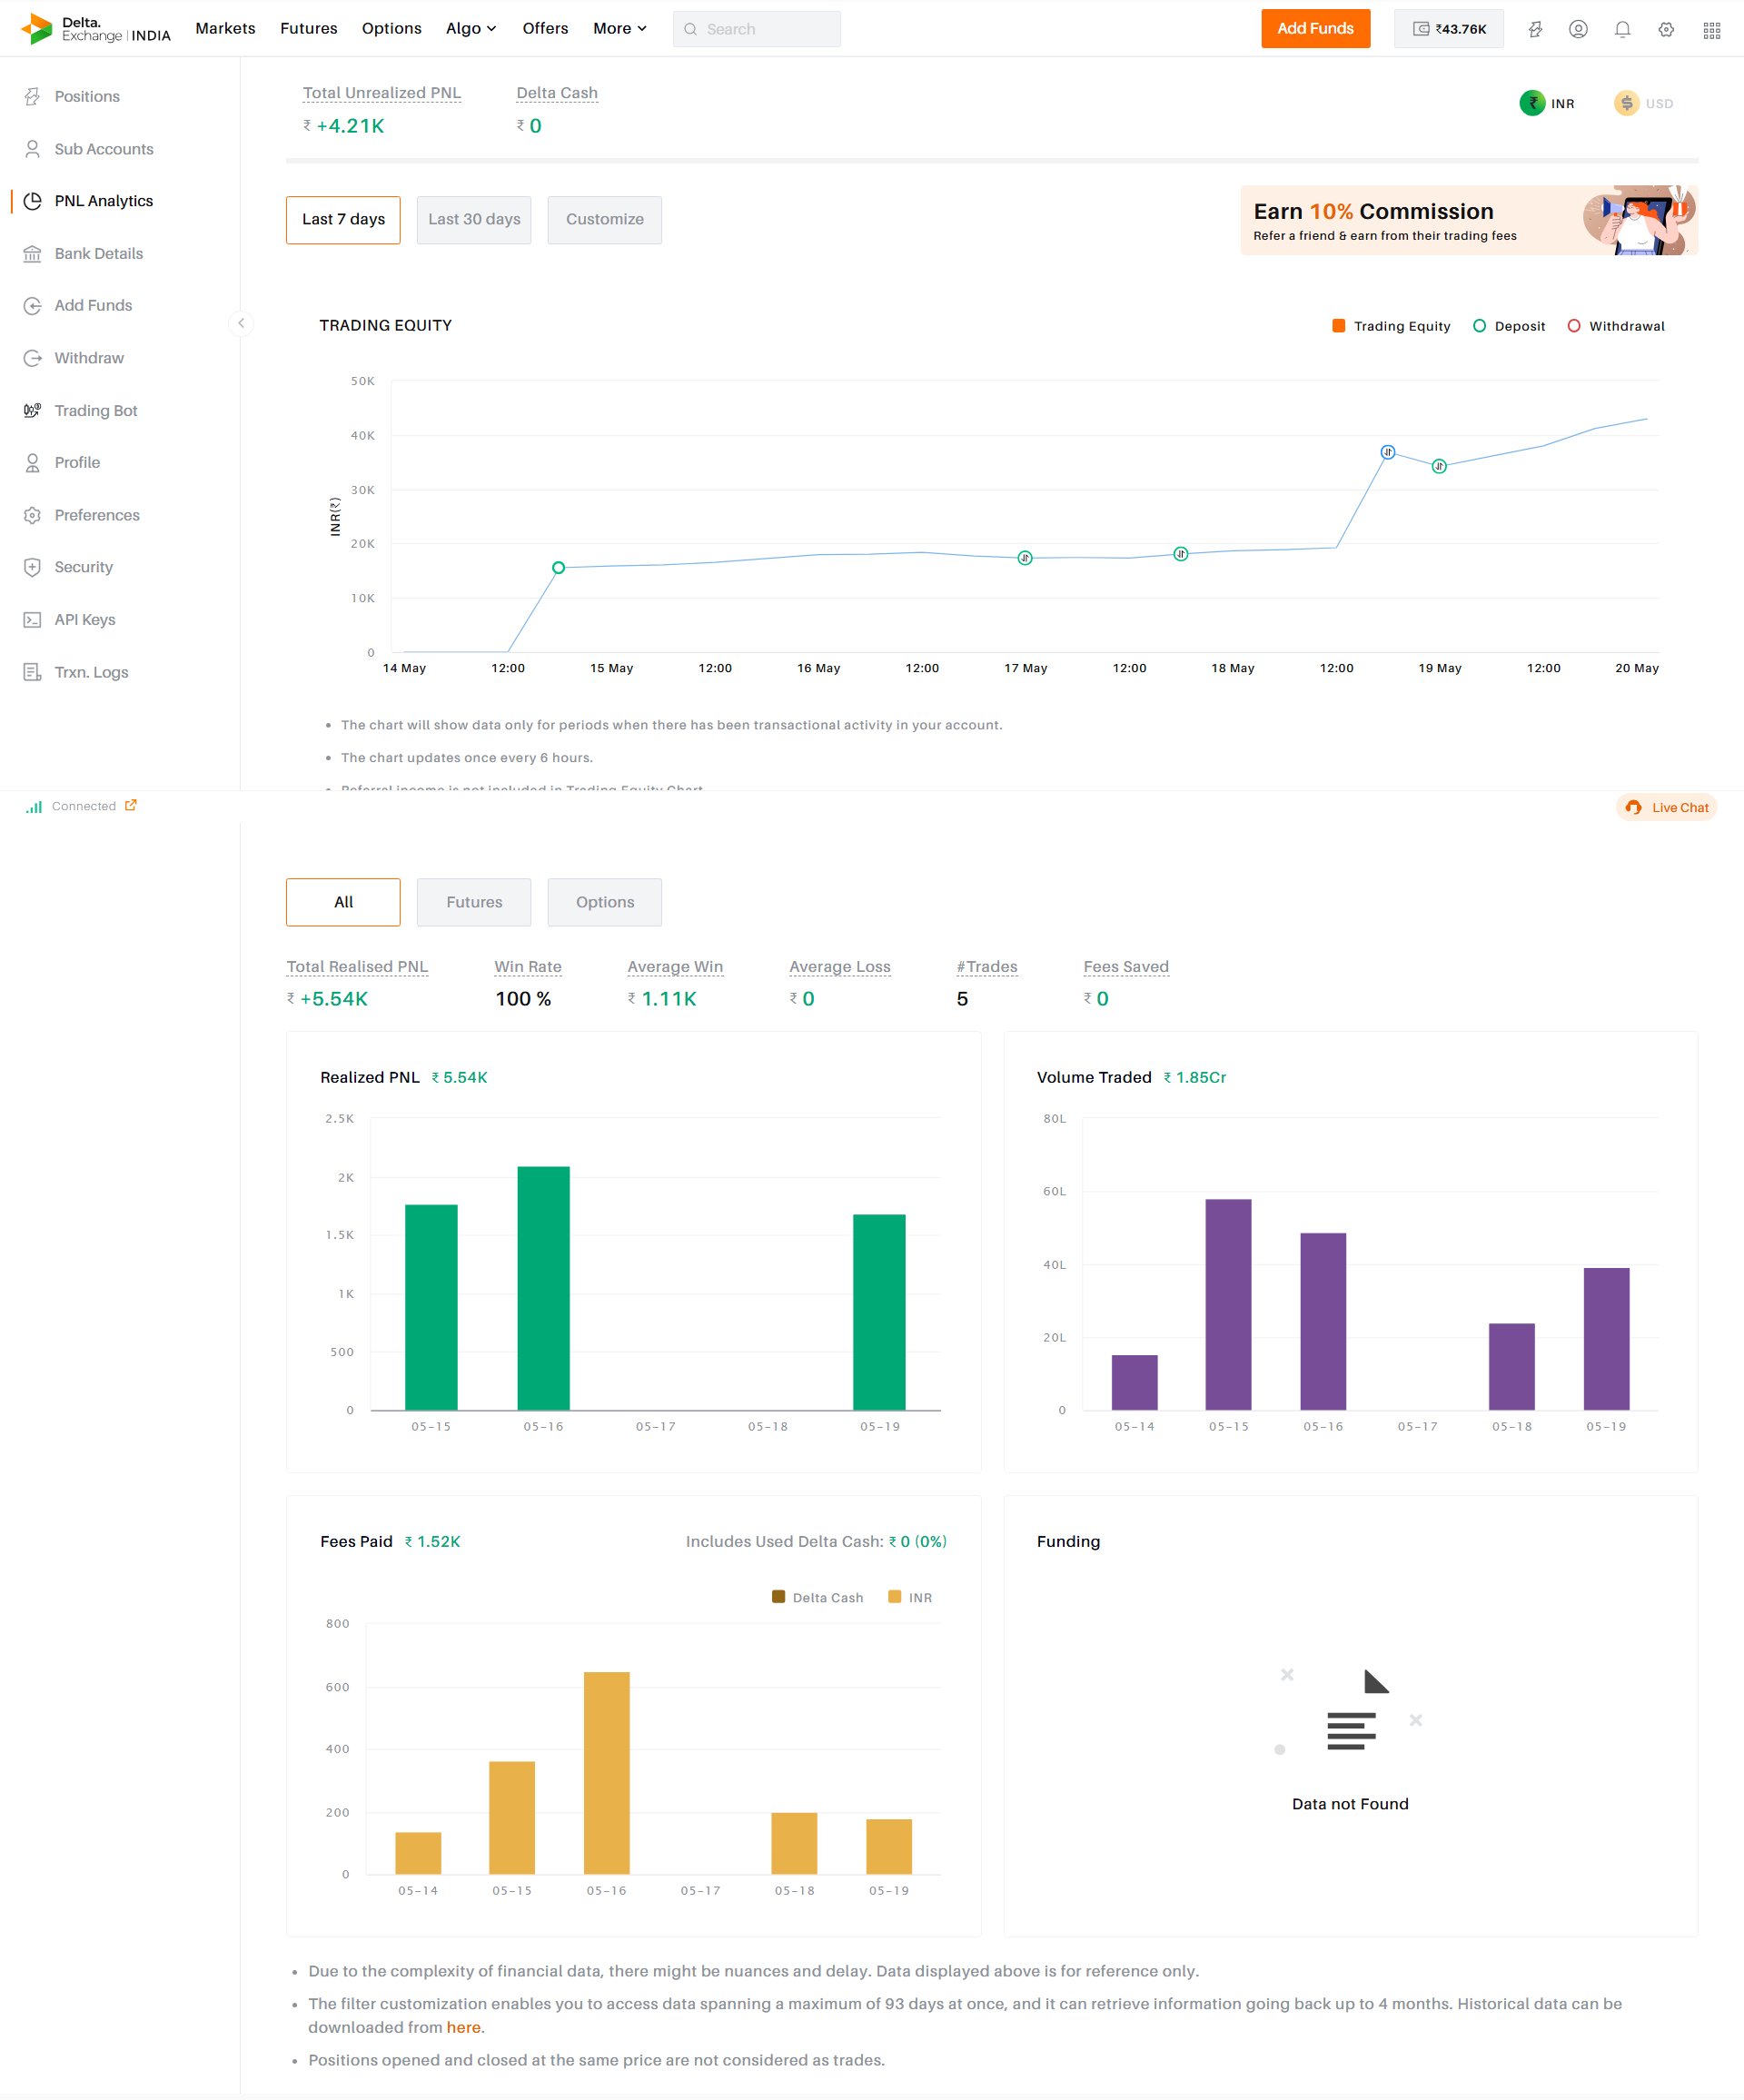Open the apps grid icon
Image resolution: width=1744 pixels, height=2100 pixels.
(x=1711, y=30)
